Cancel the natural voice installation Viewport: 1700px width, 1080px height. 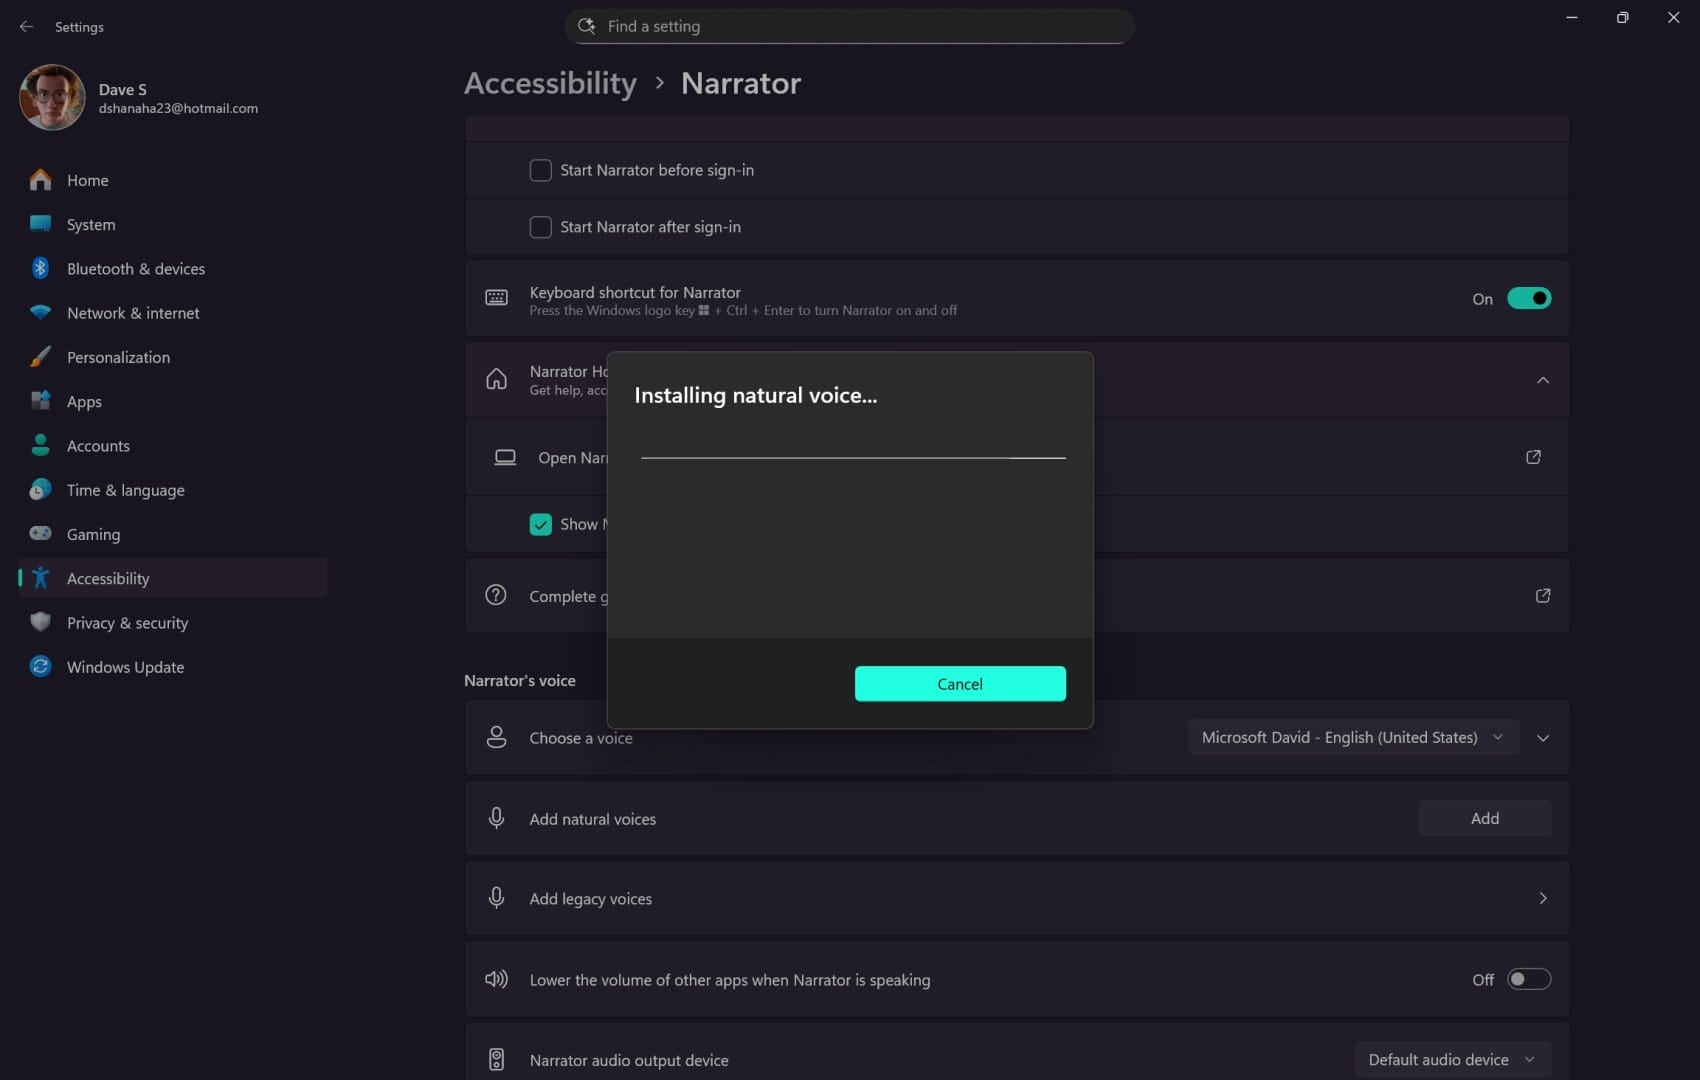pos(959,684)
